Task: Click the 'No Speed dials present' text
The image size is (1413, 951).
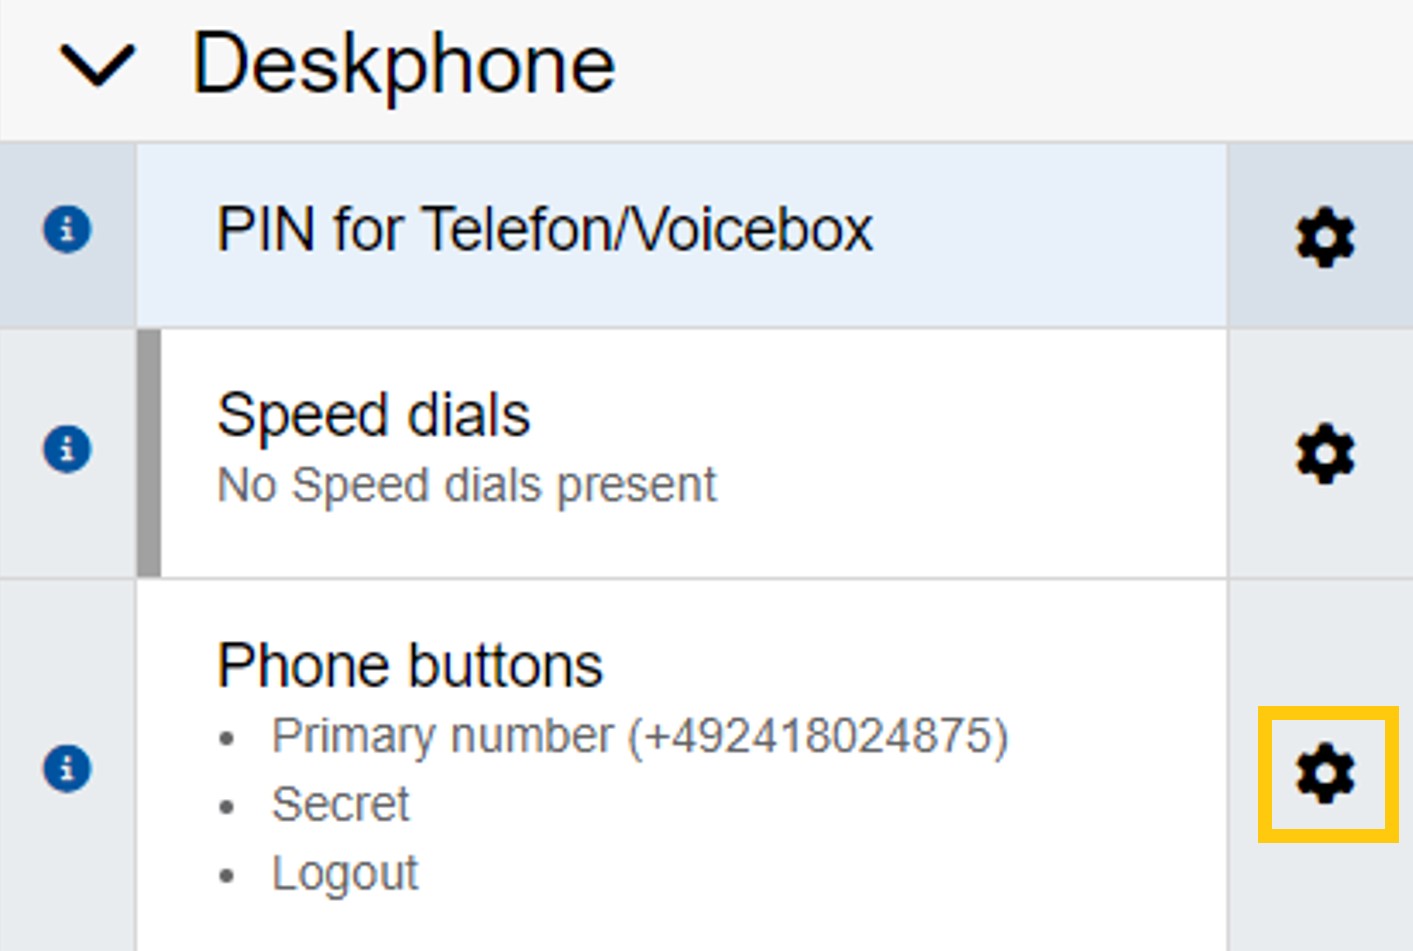Action: click(x=467, y=486)
